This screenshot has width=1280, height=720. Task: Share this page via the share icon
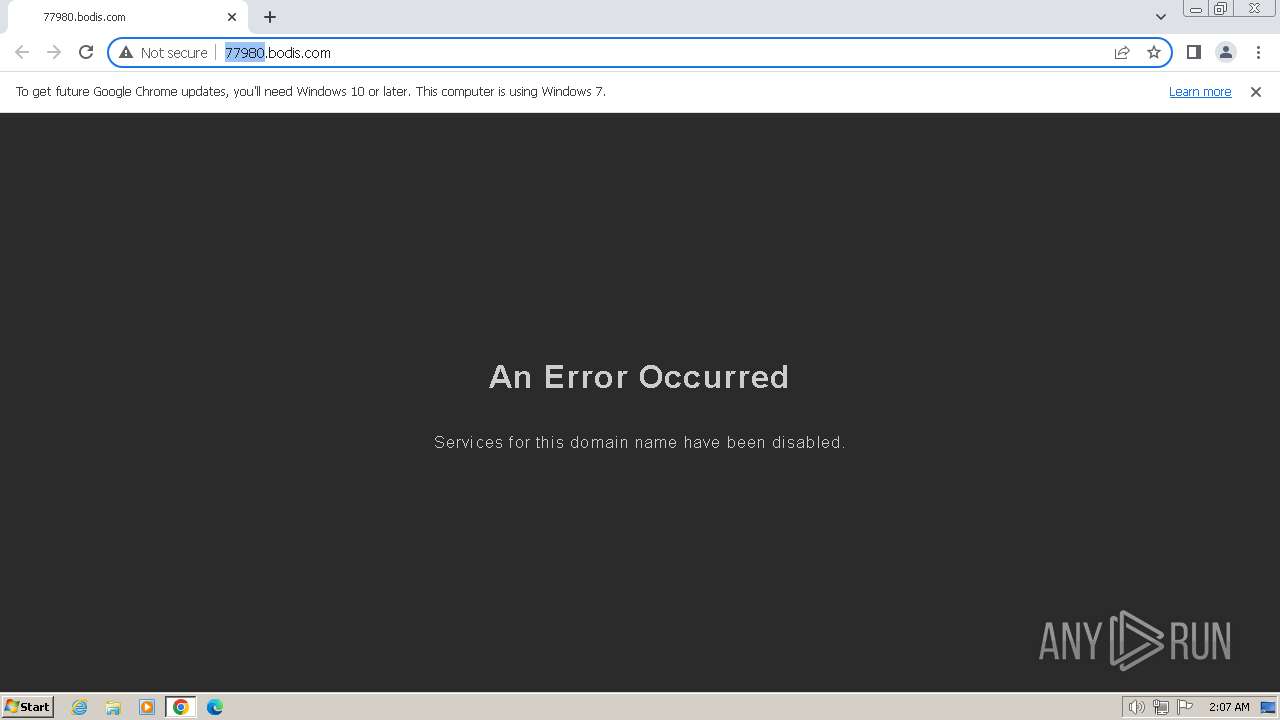click(1122, 52)
